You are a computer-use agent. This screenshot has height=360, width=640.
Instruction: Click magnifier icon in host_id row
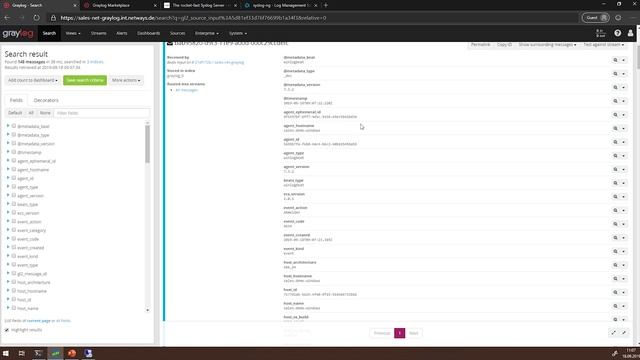(615, 293)
